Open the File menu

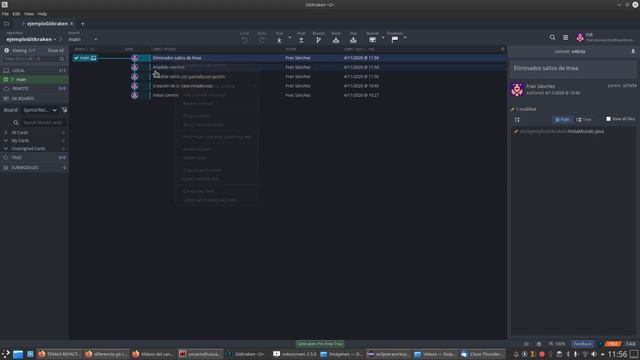pos(5,13)
